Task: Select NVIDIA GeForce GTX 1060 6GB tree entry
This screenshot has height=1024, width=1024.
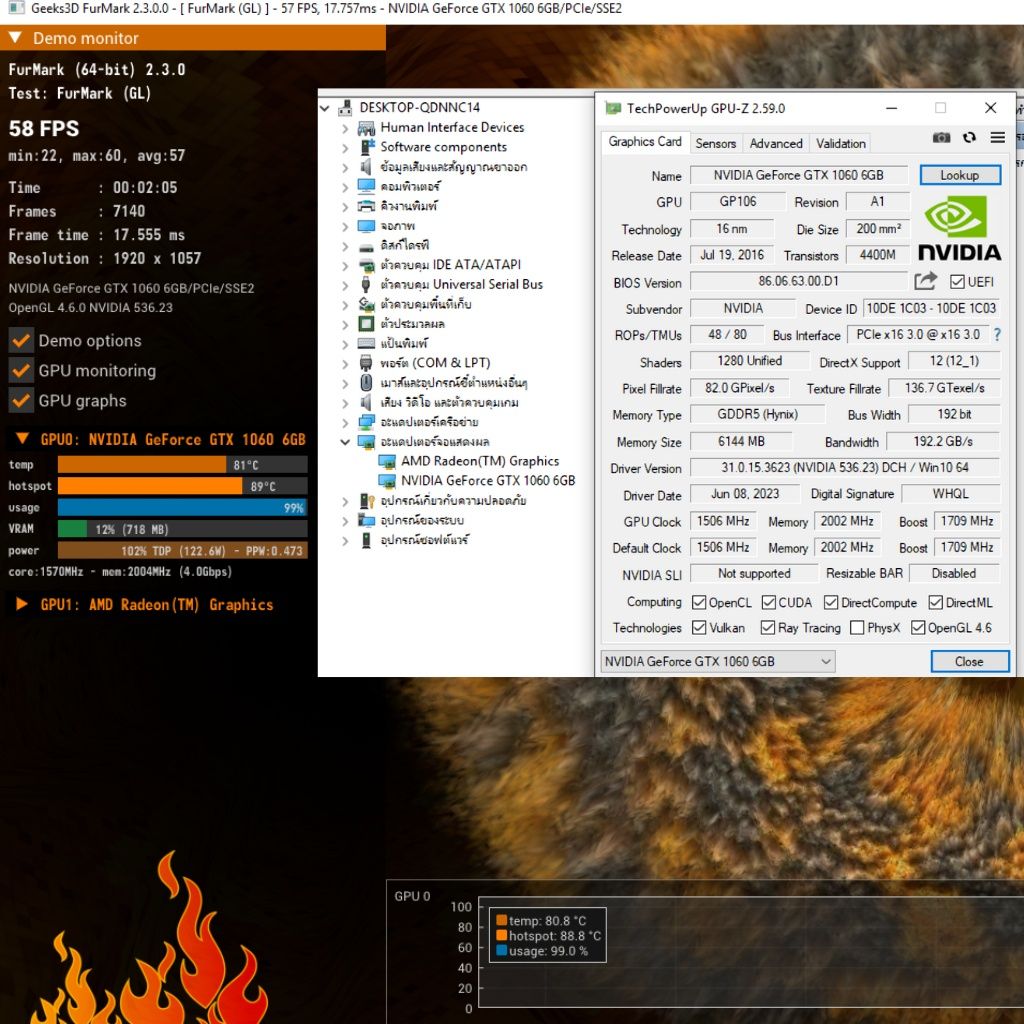Action: pyautogui.click(x=488, y=481)
